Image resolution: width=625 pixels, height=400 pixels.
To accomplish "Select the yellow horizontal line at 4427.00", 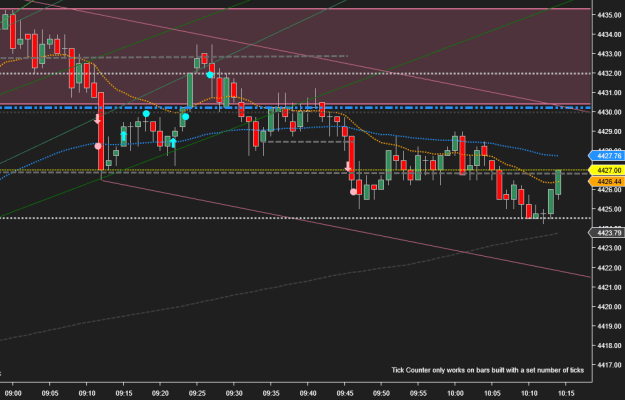I will (x=295, y=170).
